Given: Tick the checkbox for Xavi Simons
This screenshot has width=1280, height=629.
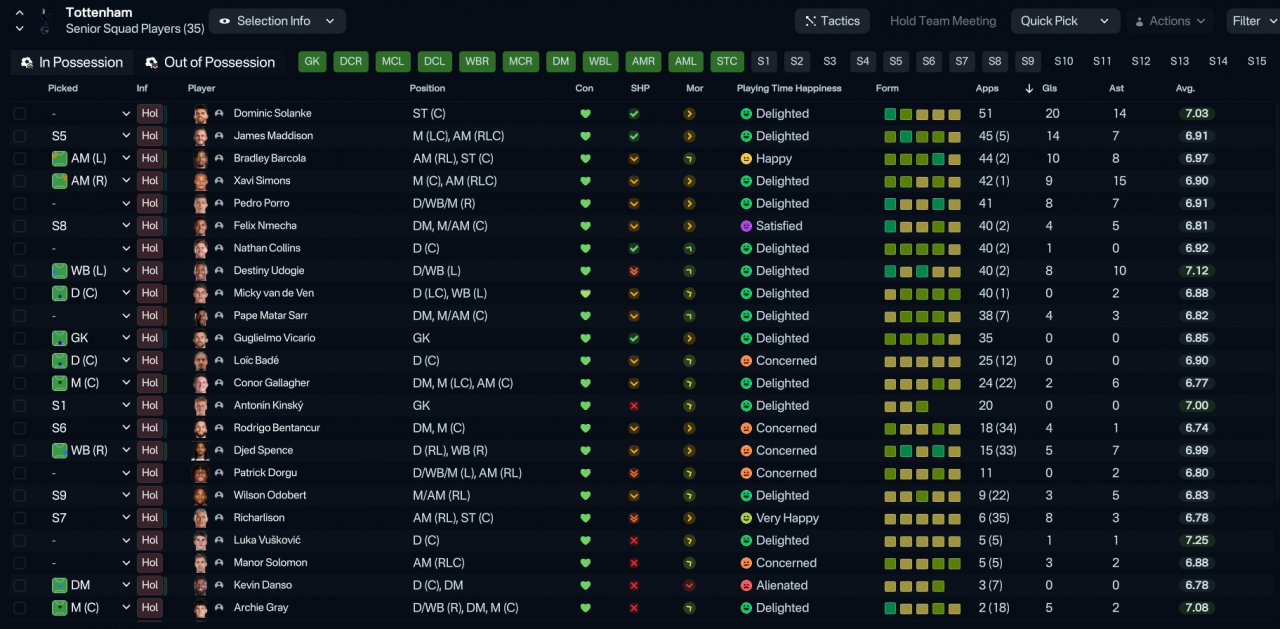Looking at the screenshot, I should click(x=20, y=181).
